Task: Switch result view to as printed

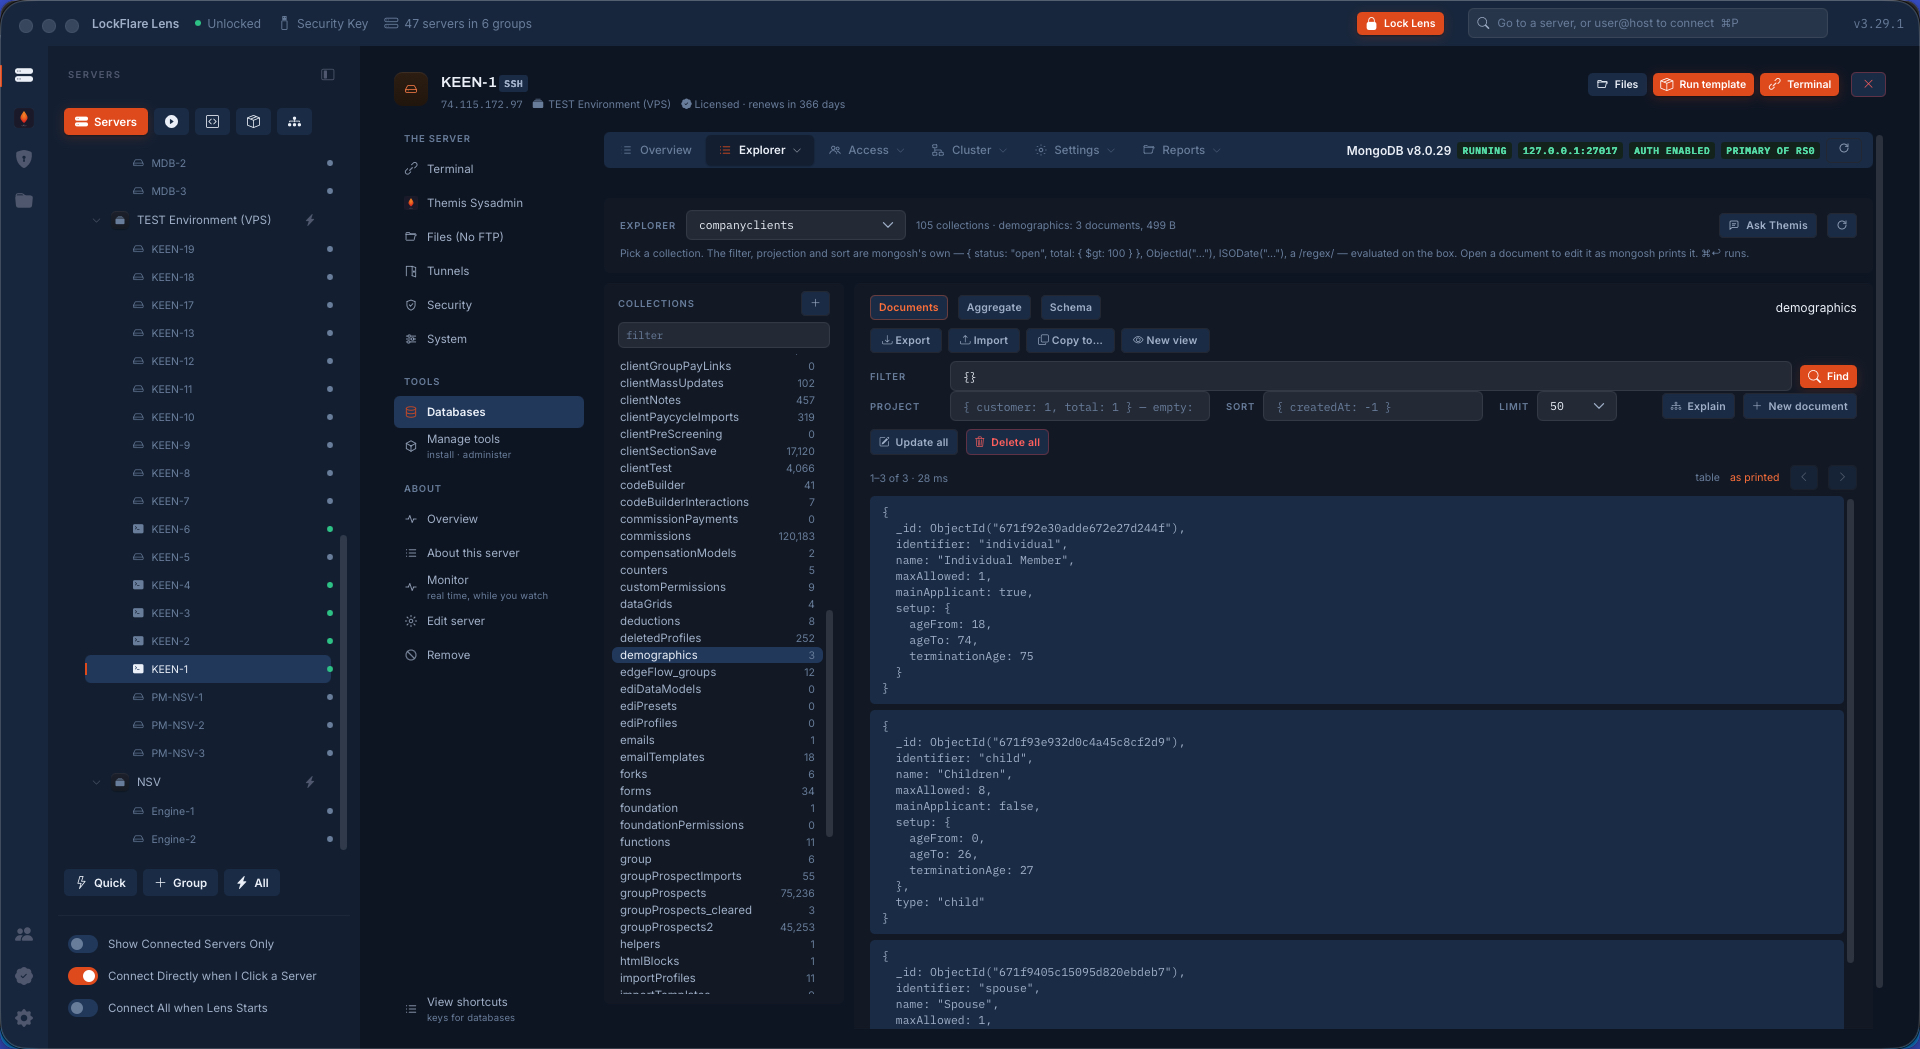Action: [x=1754, y=478]
